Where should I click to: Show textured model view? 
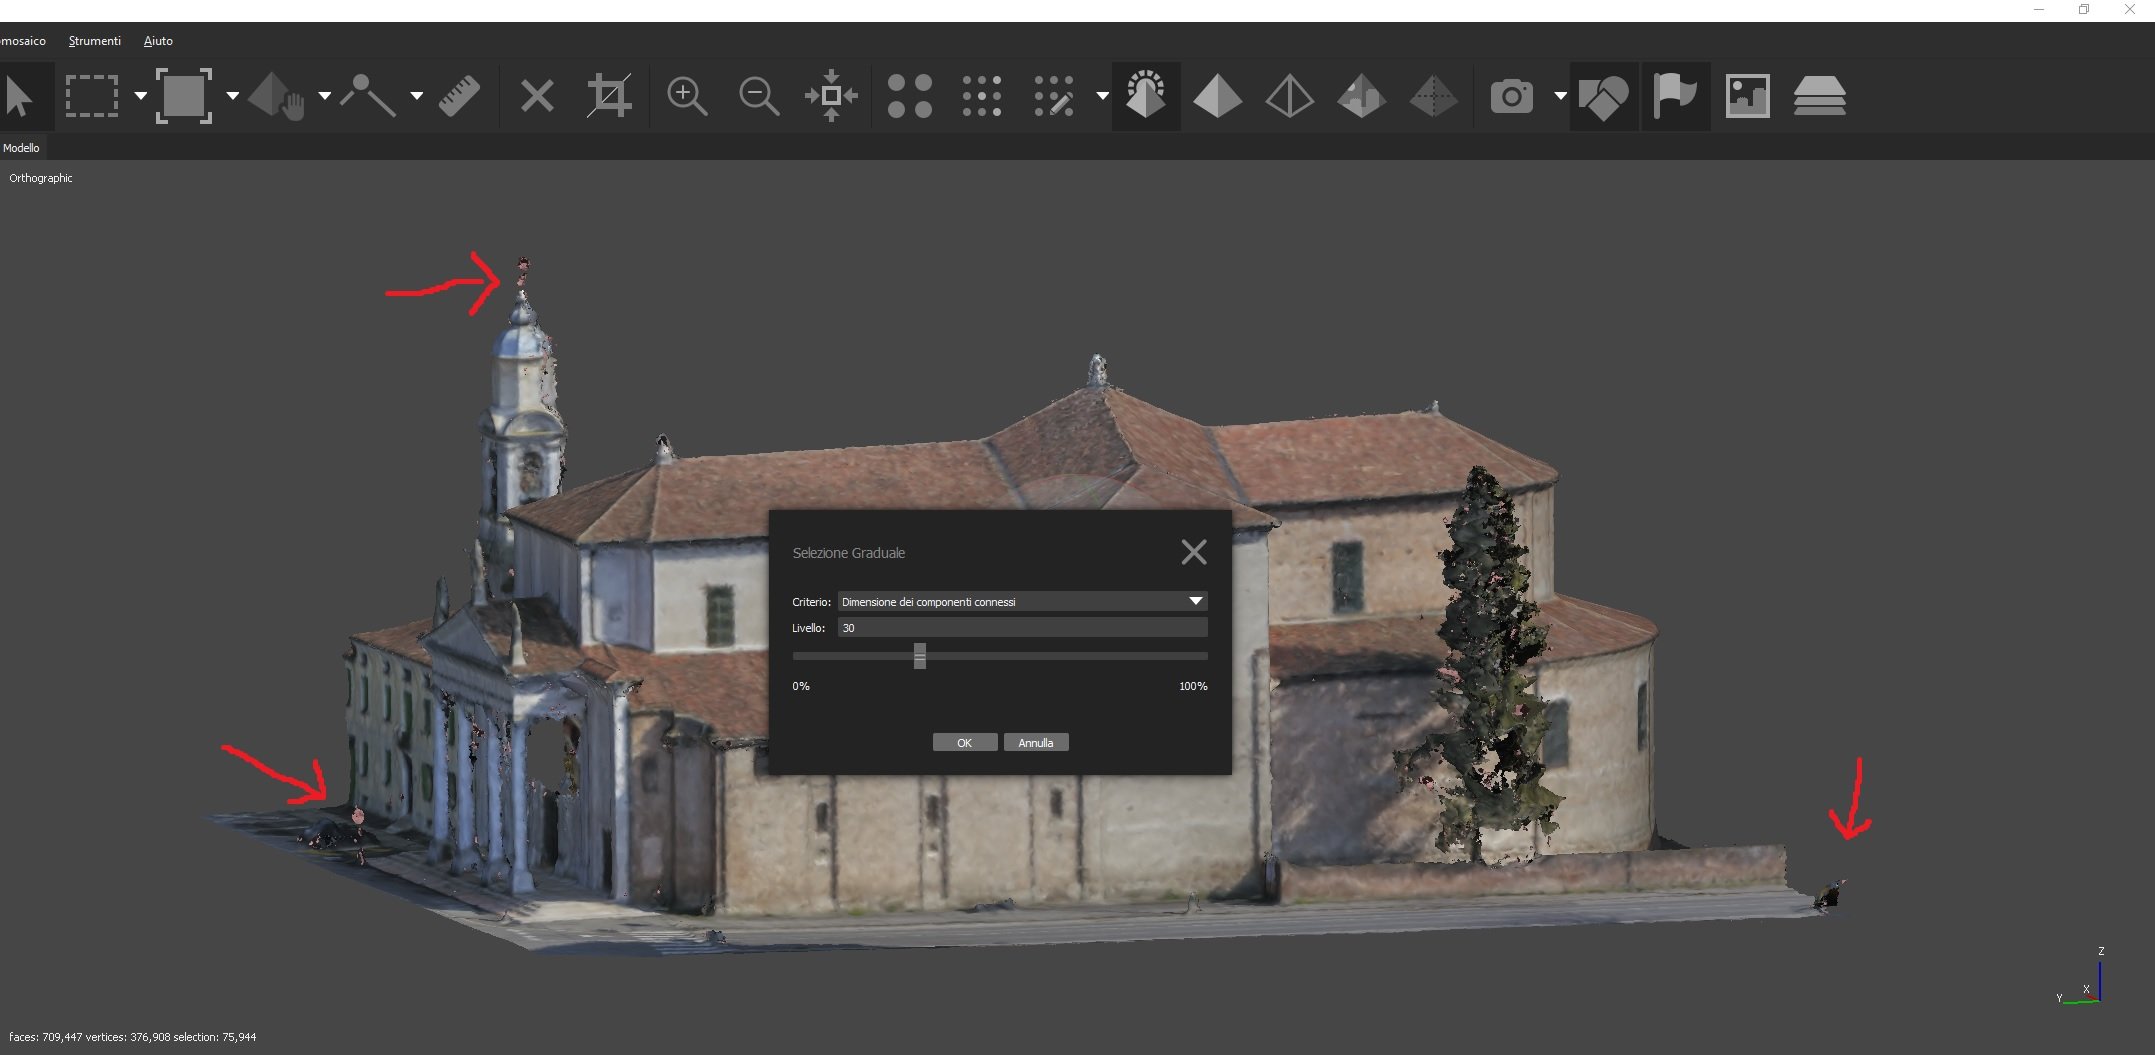point(1362,96)
